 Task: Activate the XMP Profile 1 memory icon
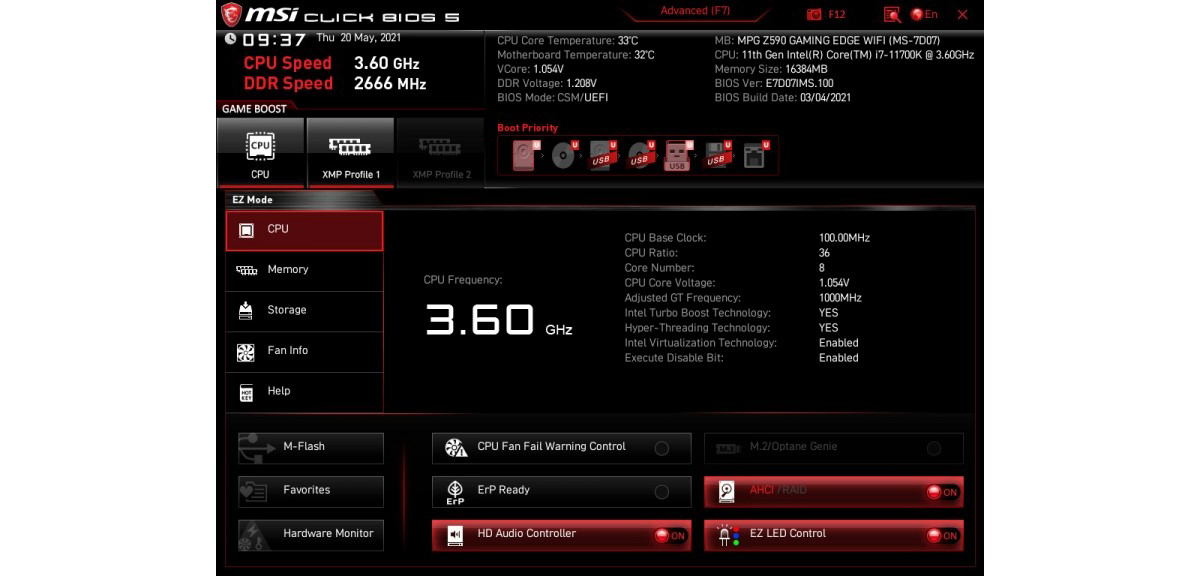pyautogui.click(x=348, y=150)
